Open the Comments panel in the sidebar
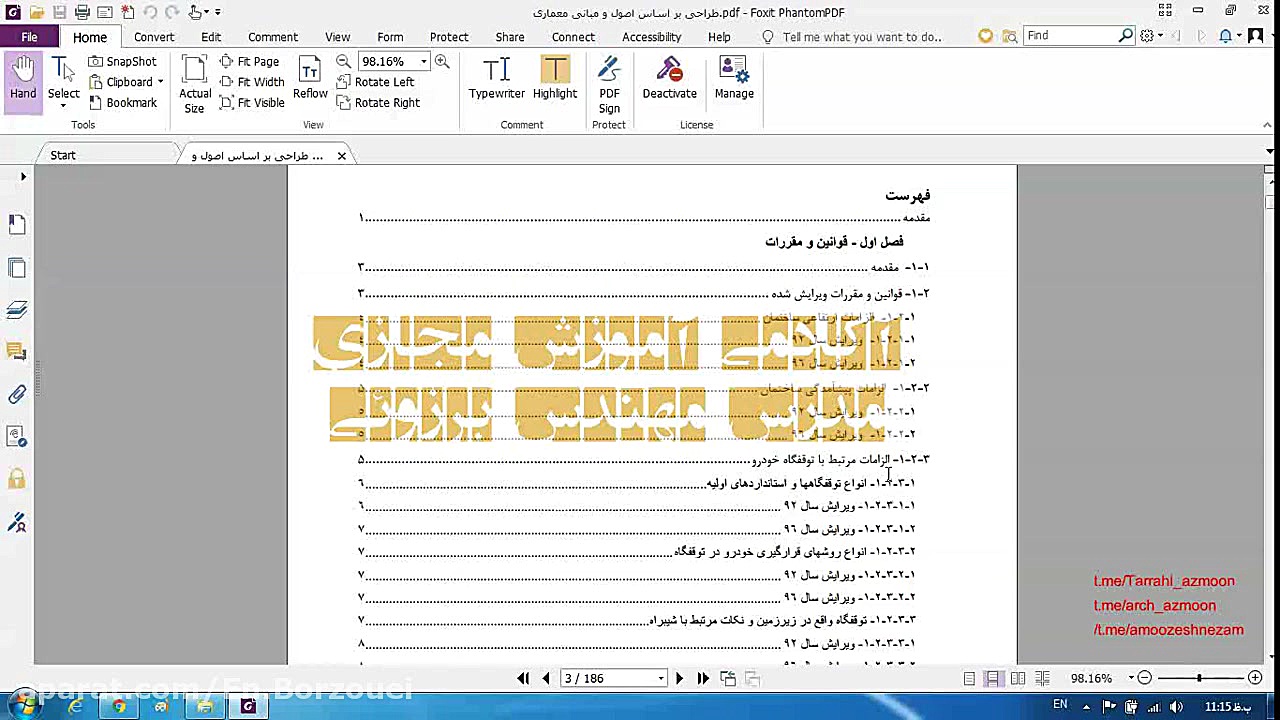Screen dimensions: 1280x720 click(16, 351)
